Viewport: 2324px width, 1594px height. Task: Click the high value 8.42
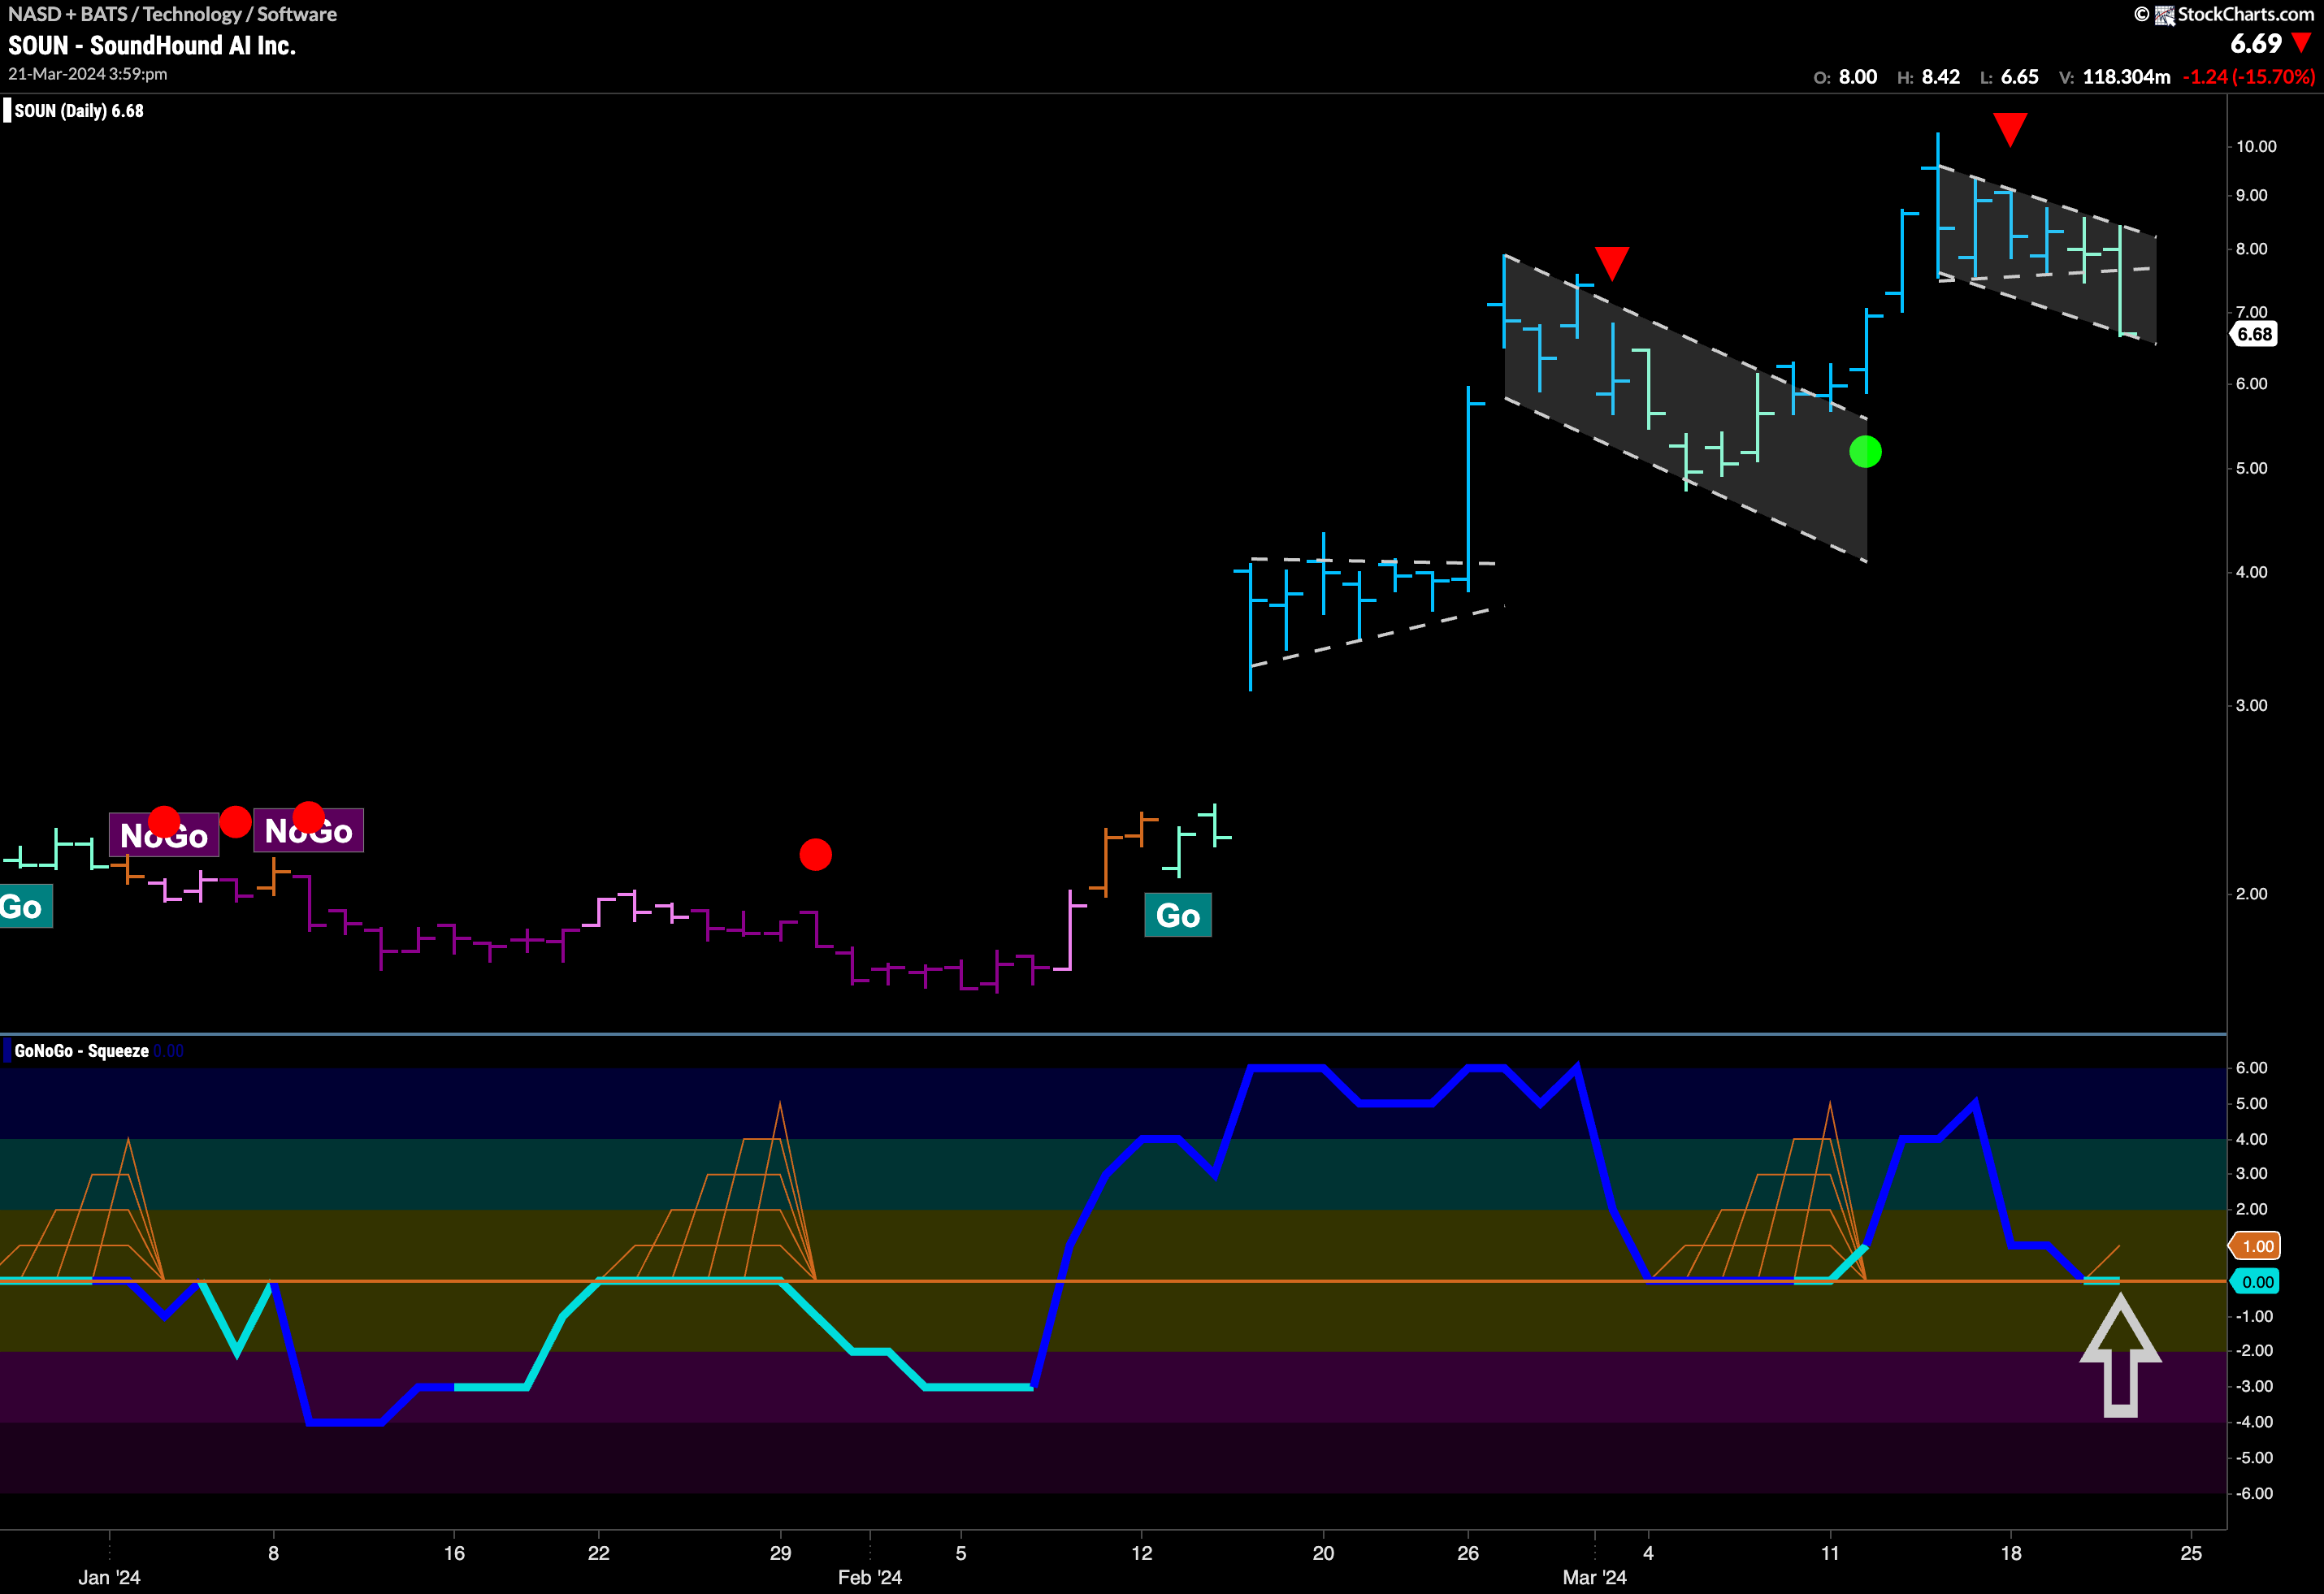tap(1941, 77)
